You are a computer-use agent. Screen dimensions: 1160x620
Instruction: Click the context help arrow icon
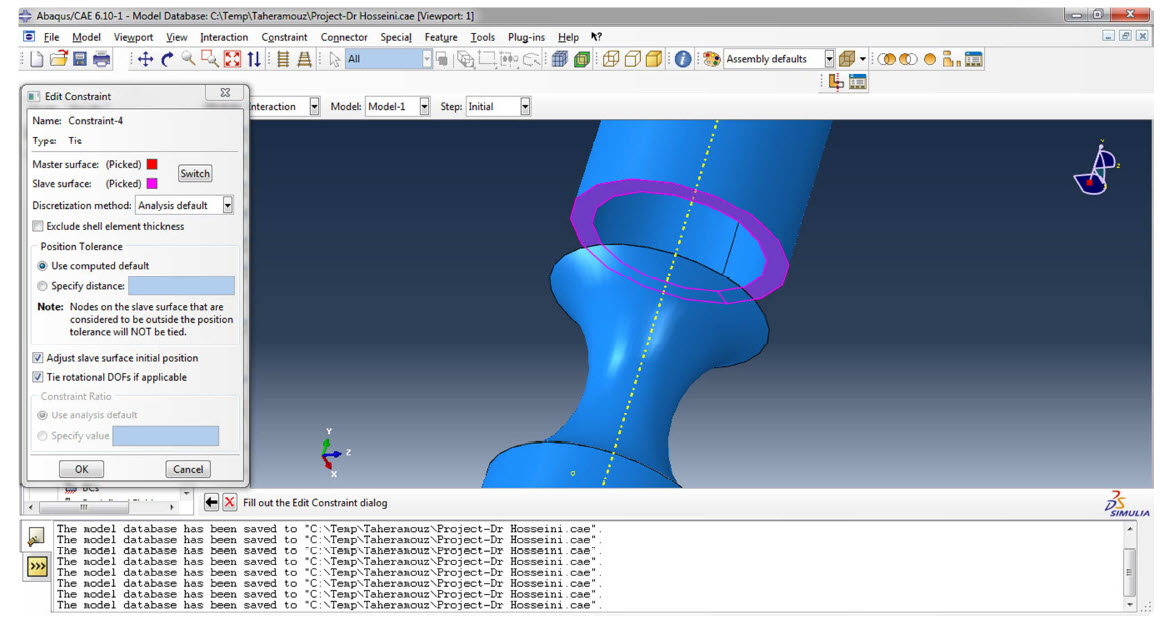coord(596,37)
